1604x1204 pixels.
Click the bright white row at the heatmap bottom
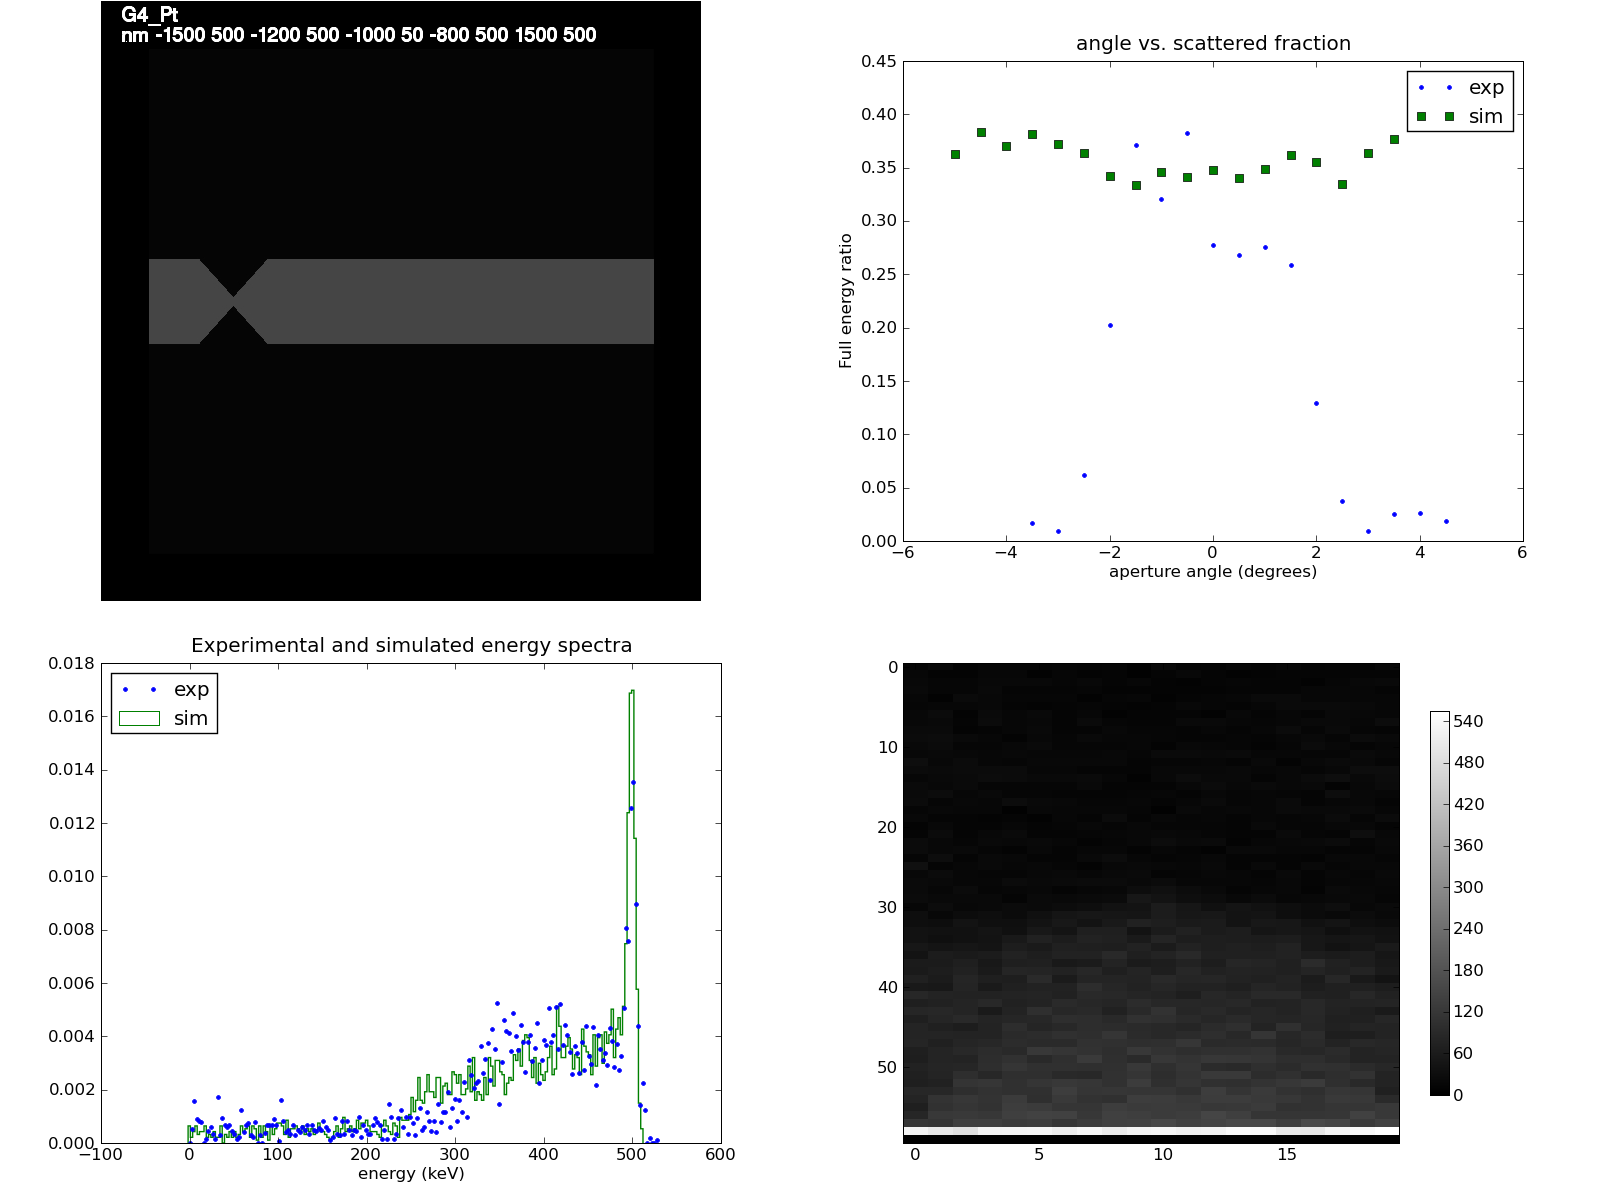[1151, 1131]
